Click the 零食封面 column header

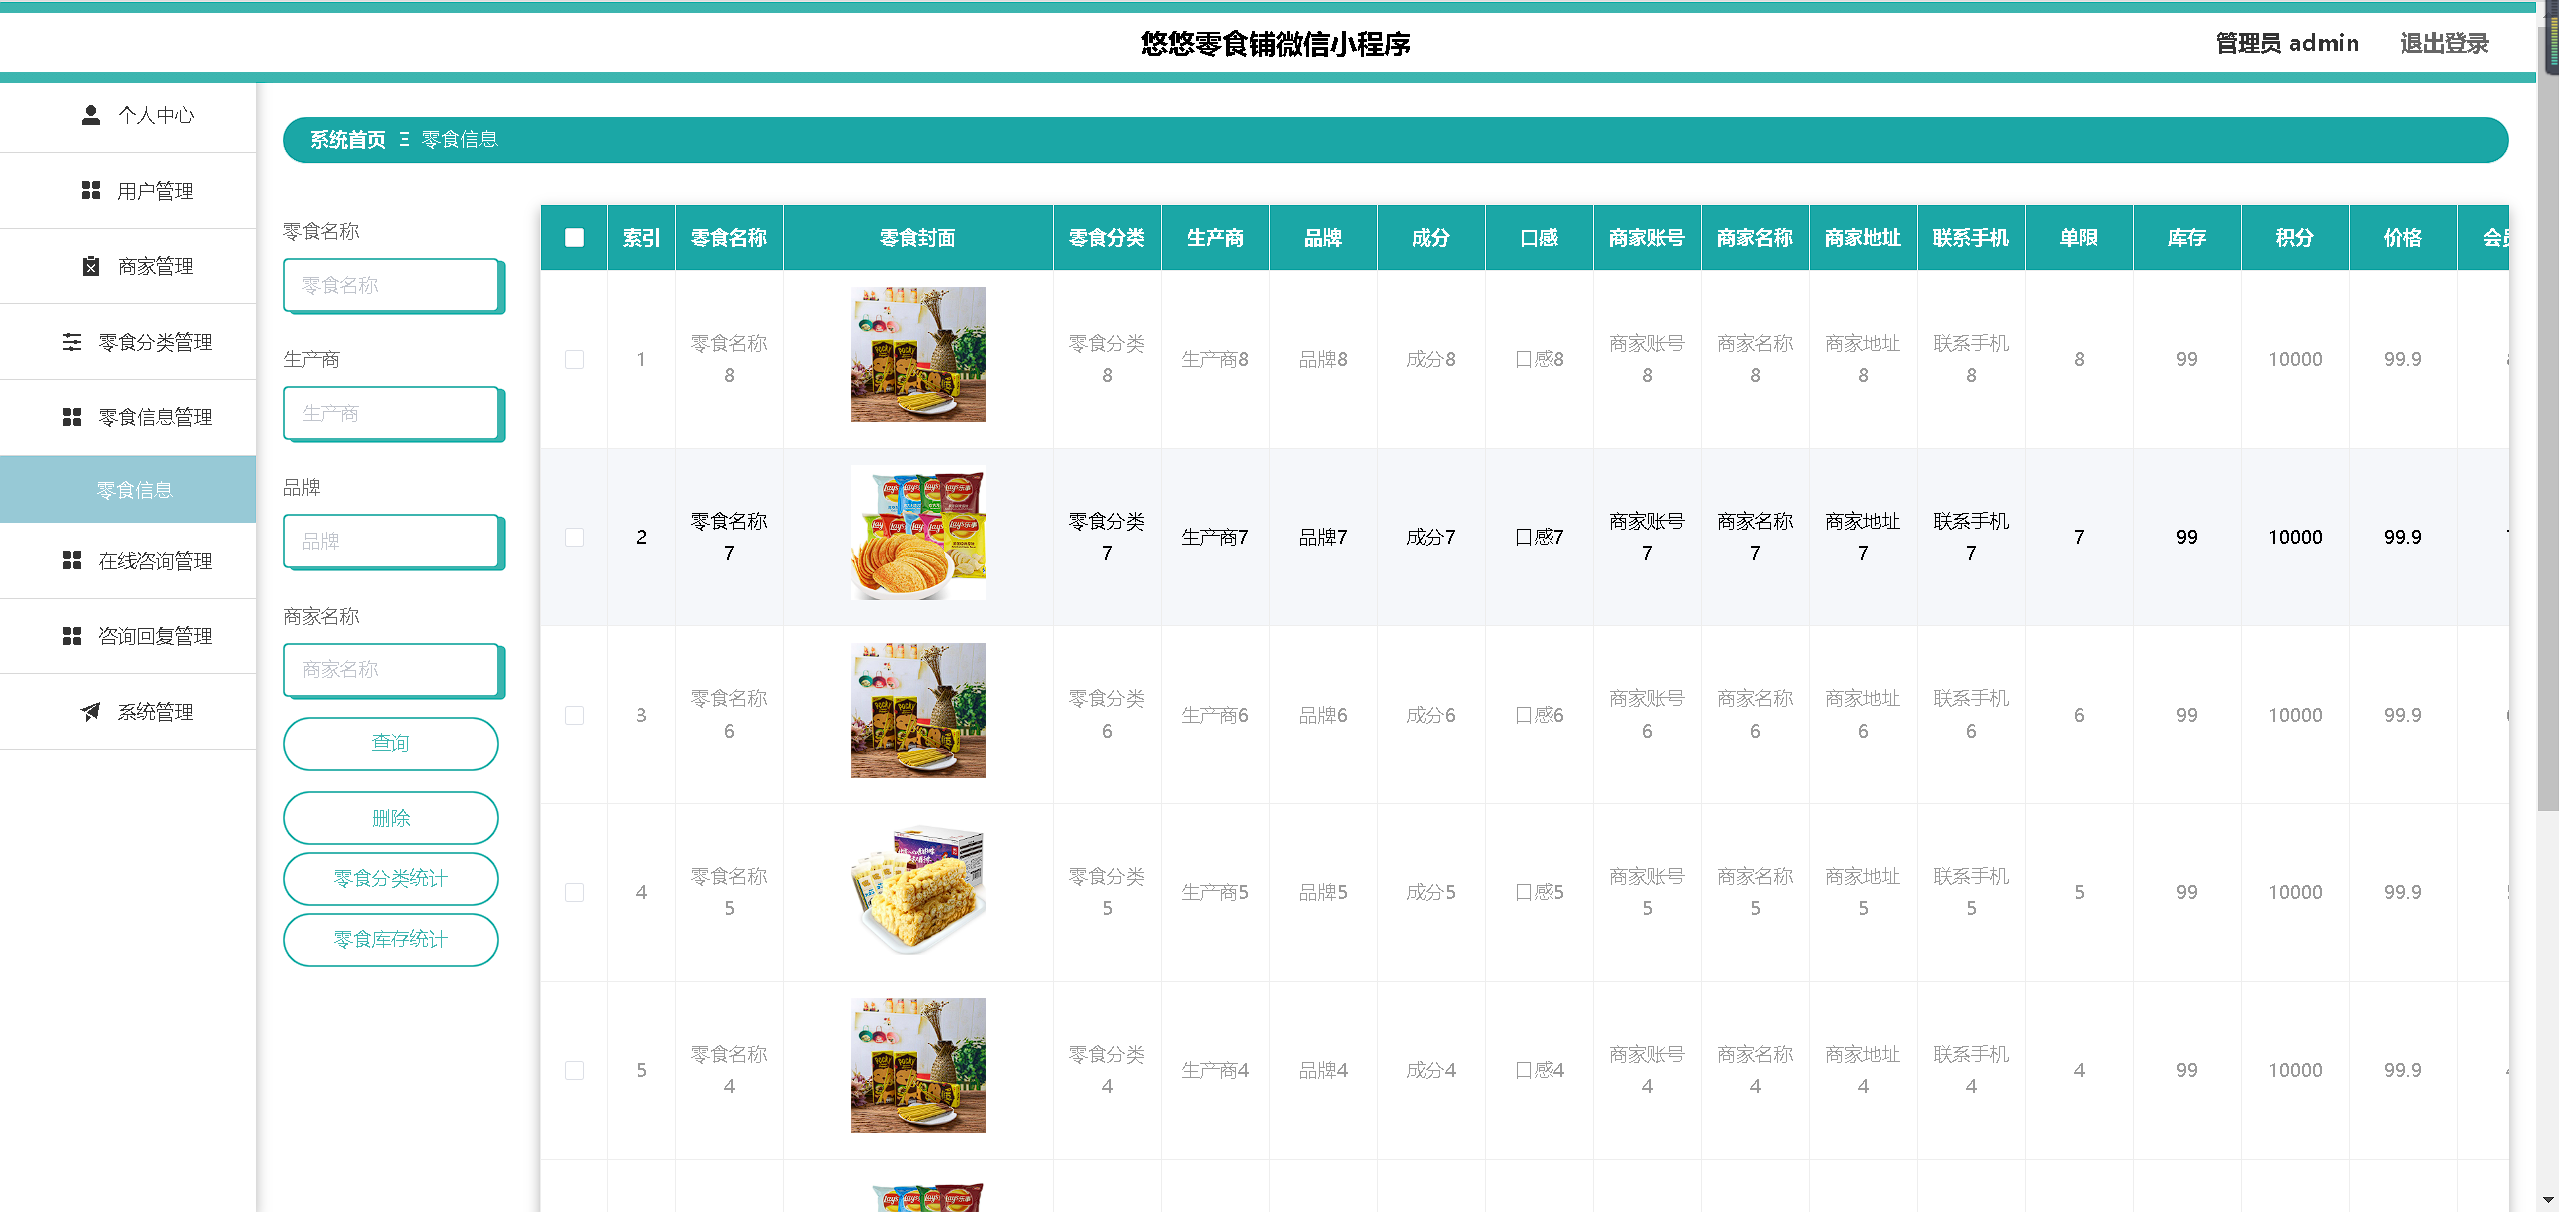918,238
